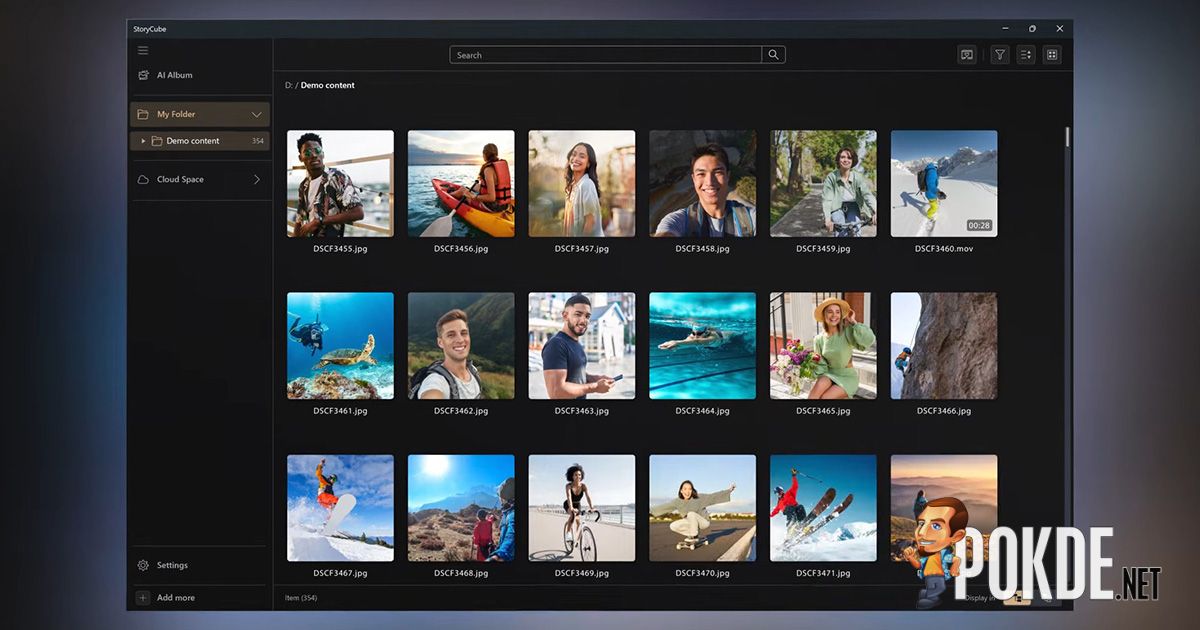Minimize the StoryCube window

(1005, 29)
